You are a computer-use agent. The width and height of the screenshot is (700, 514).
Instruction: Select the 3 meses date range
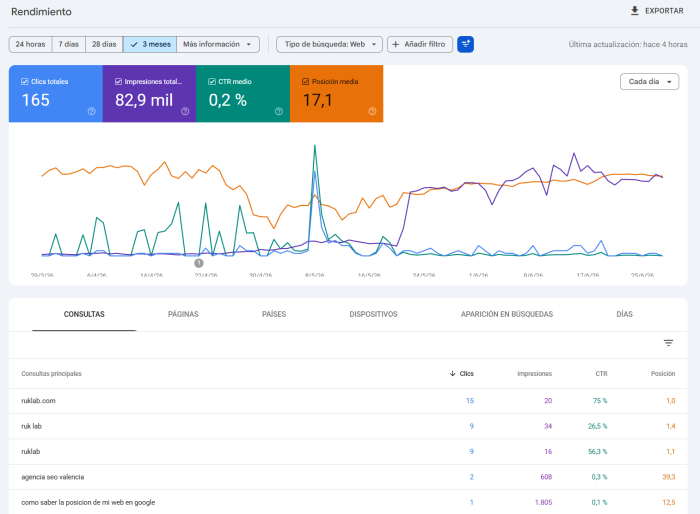pyautogui.click(x=150, y=44)
